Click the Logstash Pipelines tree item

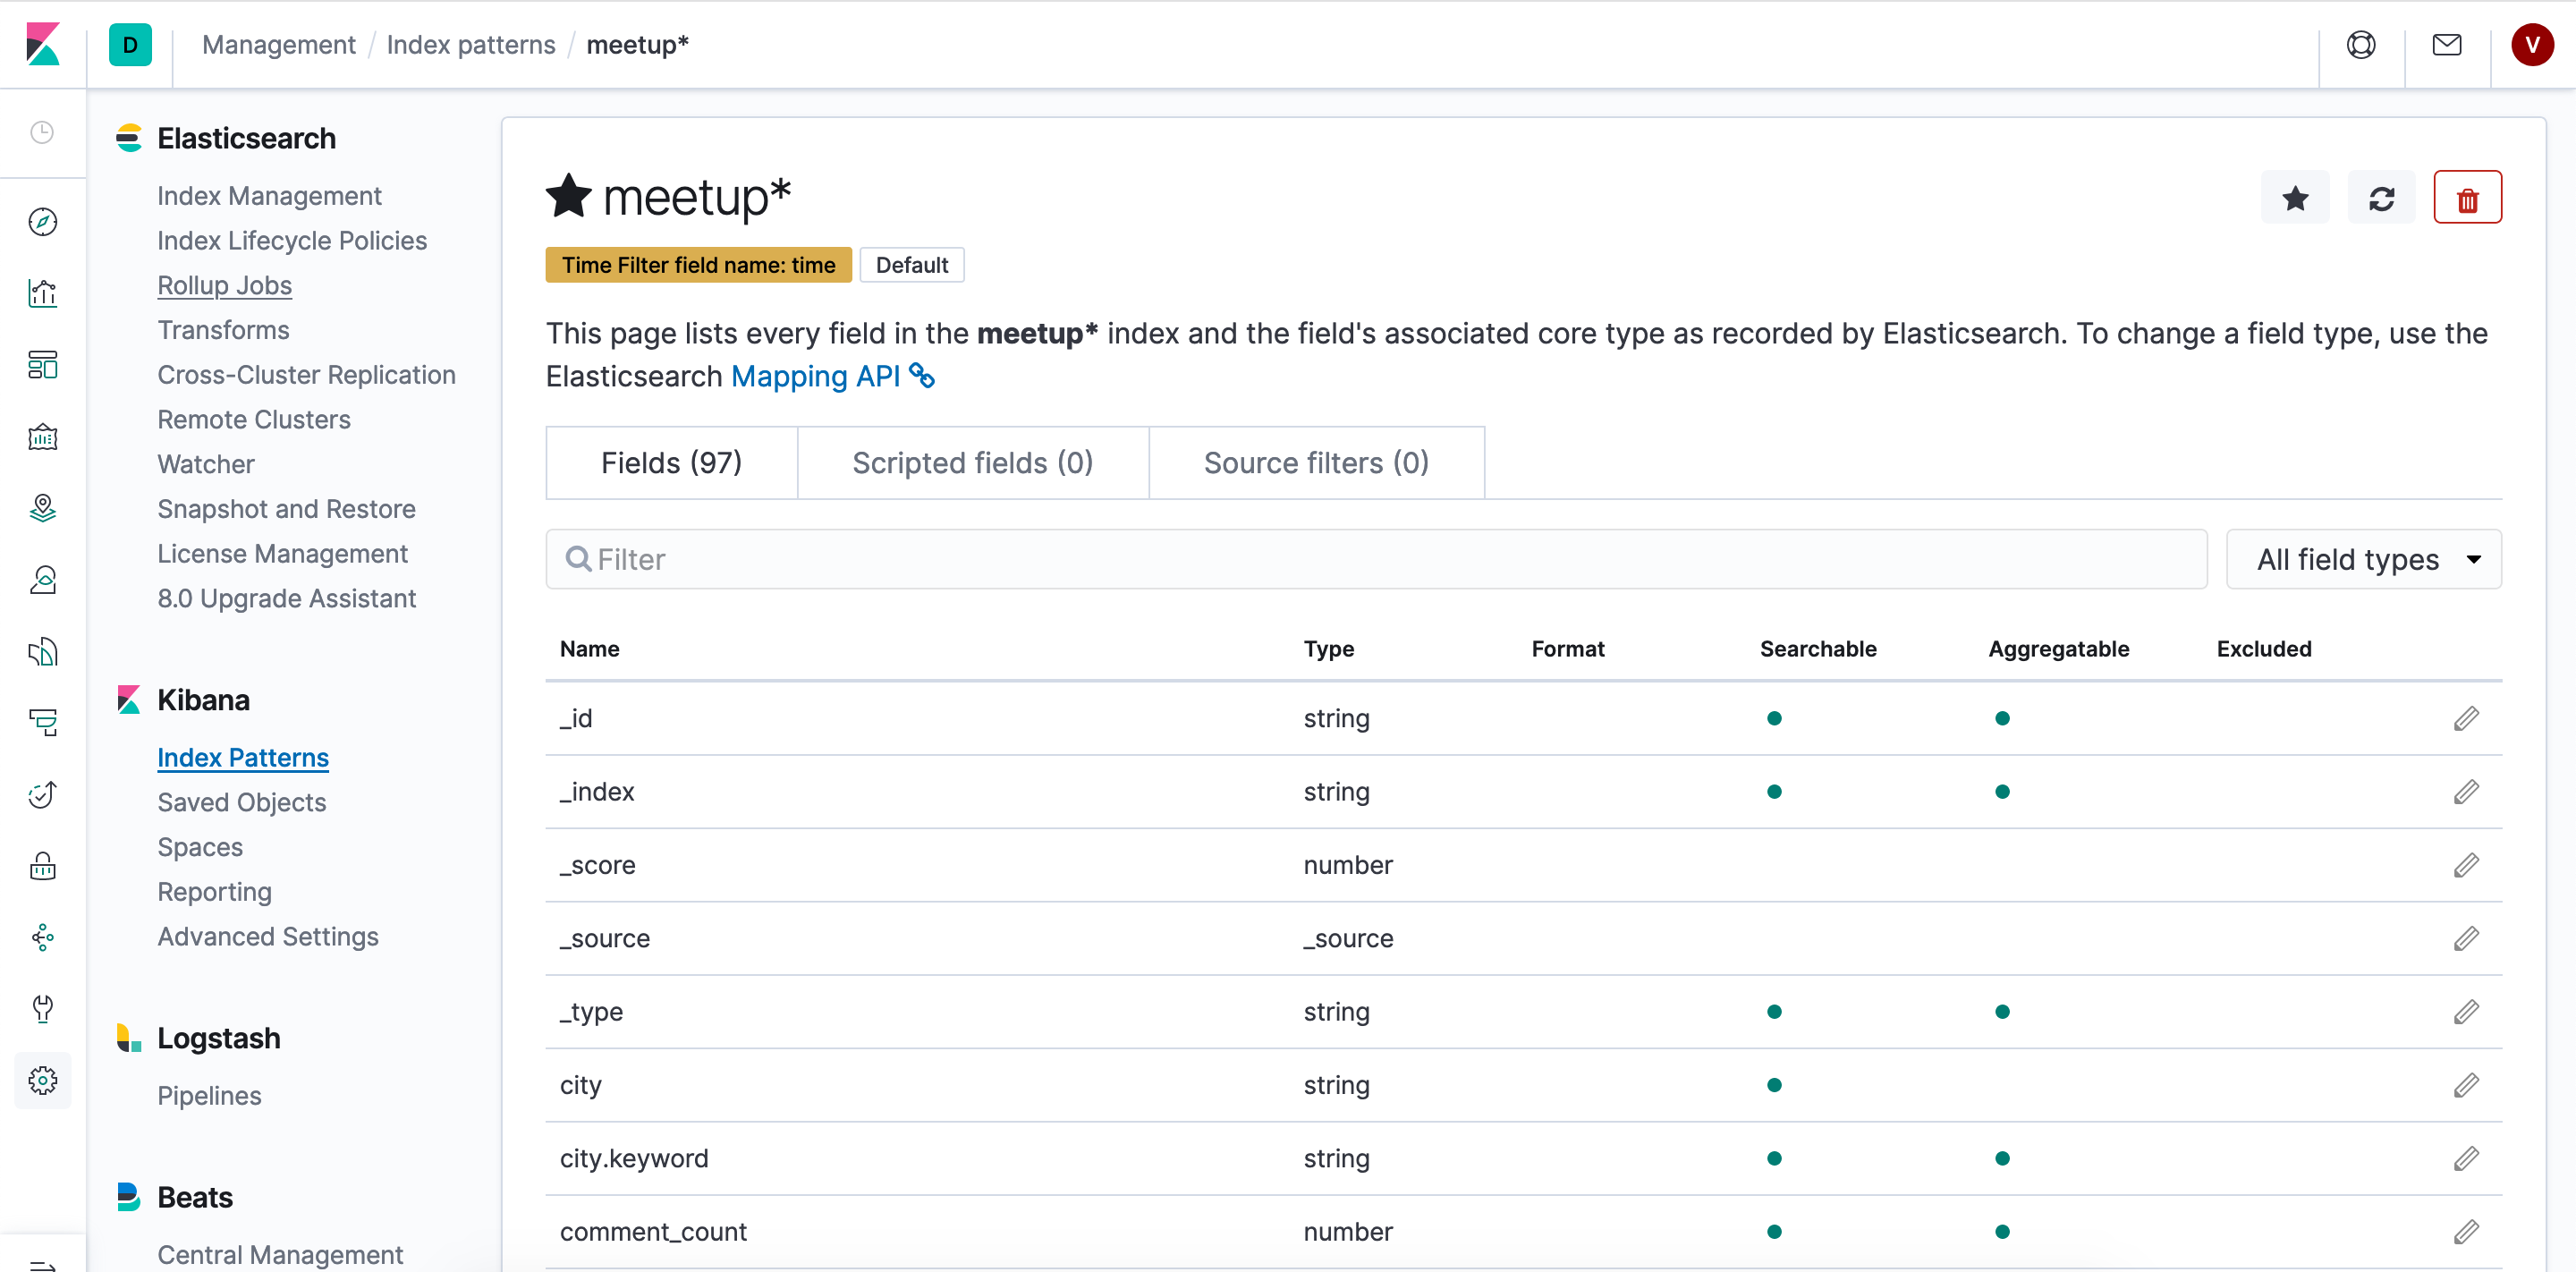click(x=208, y=1095)
